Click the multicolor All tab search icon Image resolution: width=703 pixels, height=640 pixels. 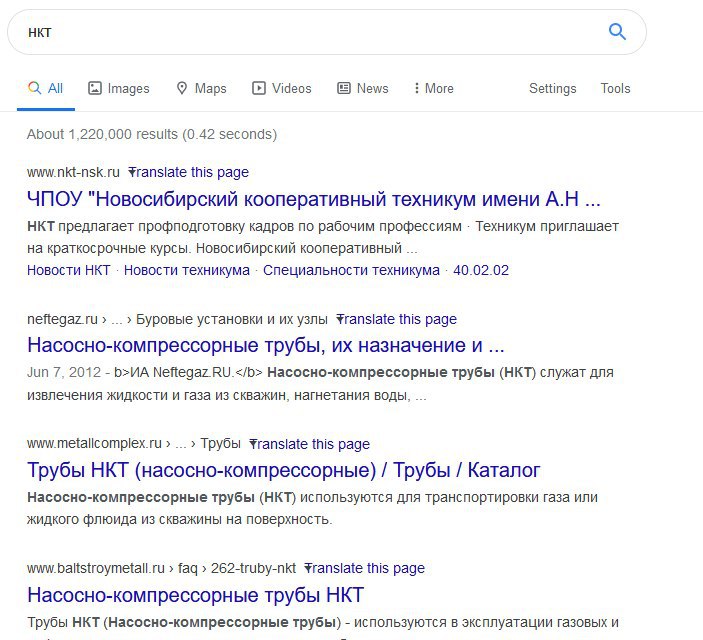[34, 87]
